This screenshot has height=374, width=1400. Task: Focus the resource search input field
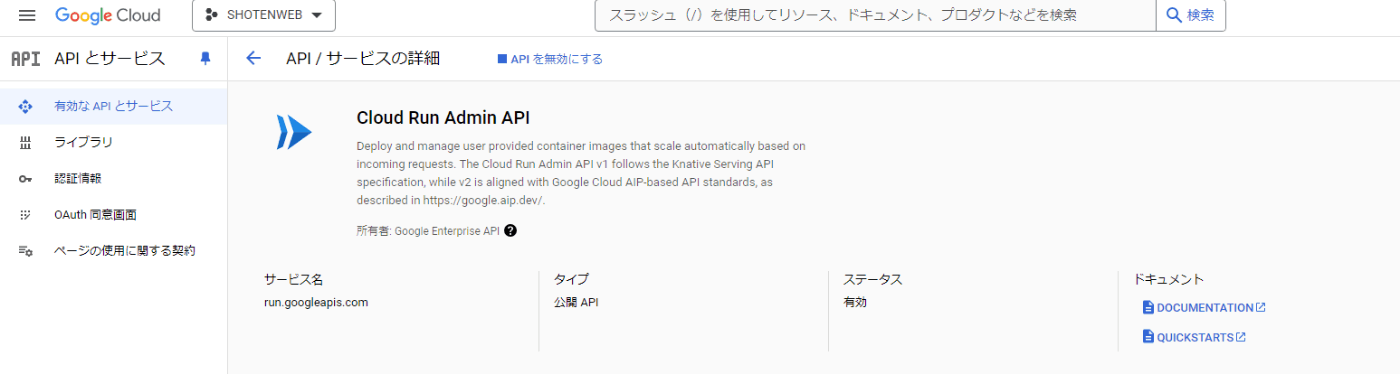(x=875, y=16)
